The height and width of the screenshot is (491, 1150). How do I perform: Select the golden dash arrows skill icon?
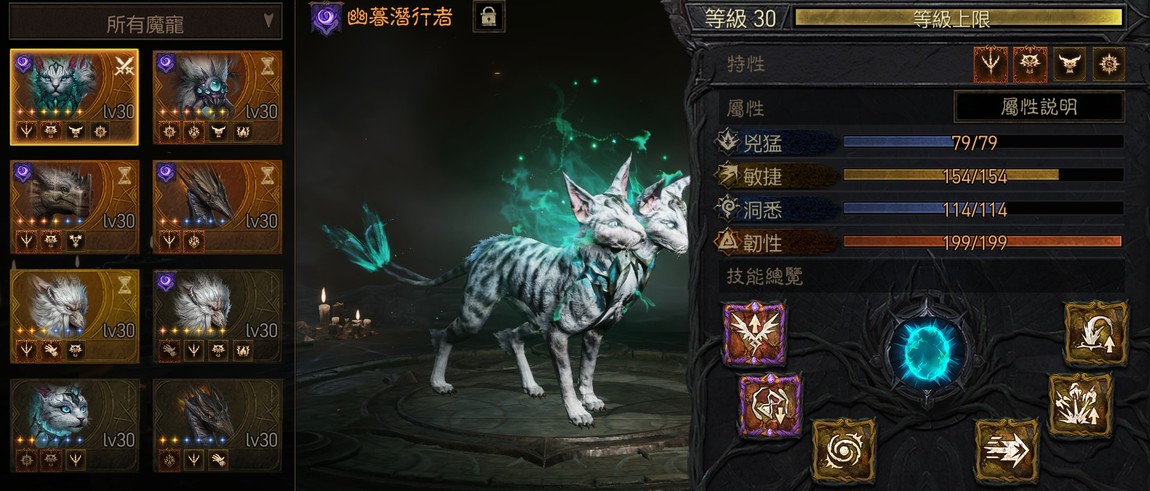coord(1006,451)
